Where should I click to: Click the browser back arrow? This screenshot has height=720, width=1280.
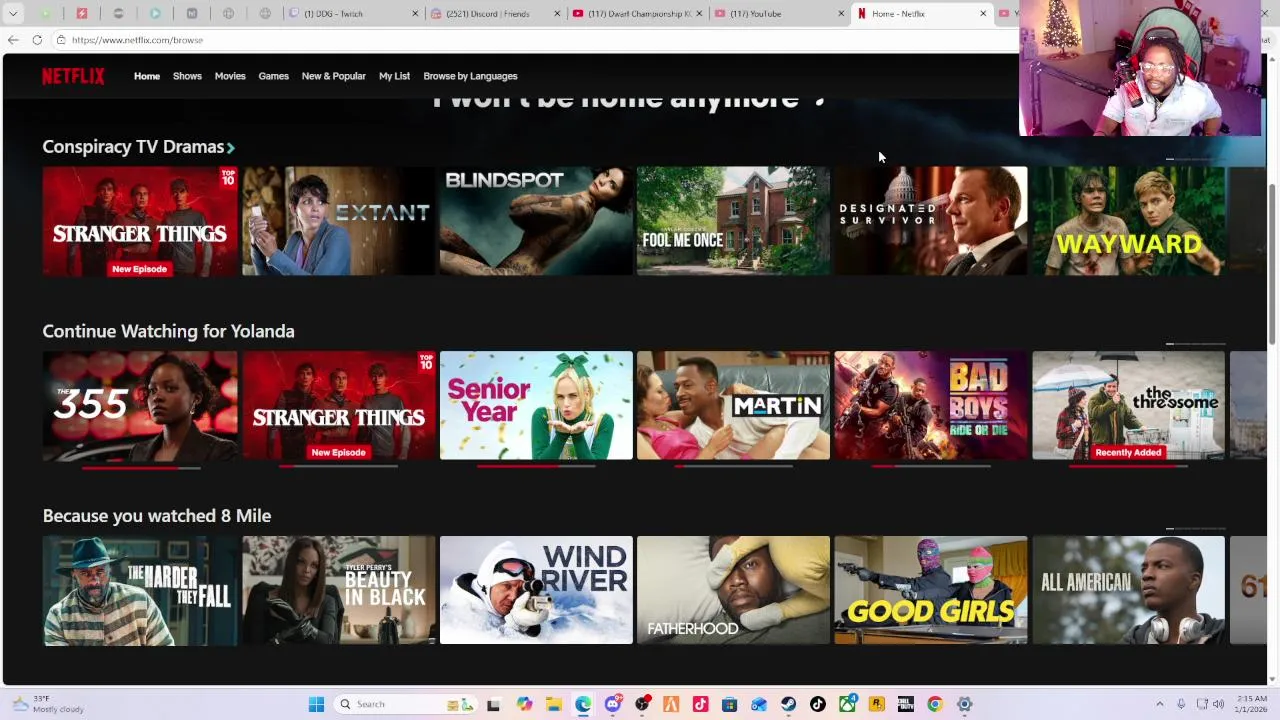coord(13,40)
